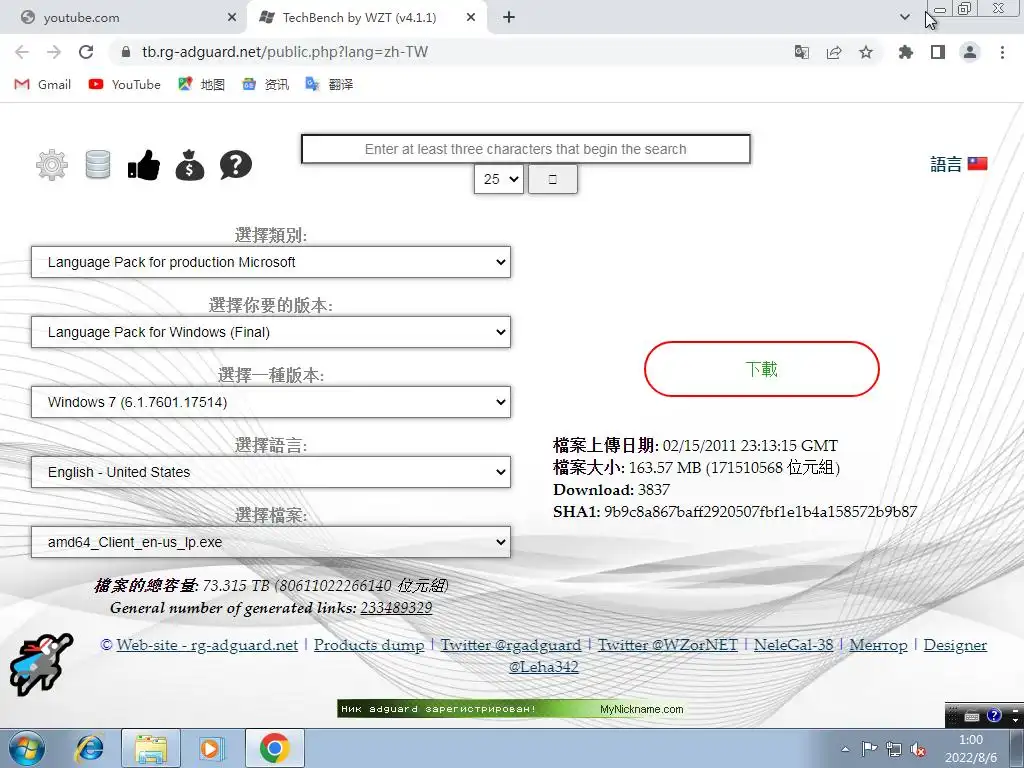This screenshot has height=768, width=1024.
Task: Open the Language Pack for Windows (Final) dropdown
Action: pos(271,332)
